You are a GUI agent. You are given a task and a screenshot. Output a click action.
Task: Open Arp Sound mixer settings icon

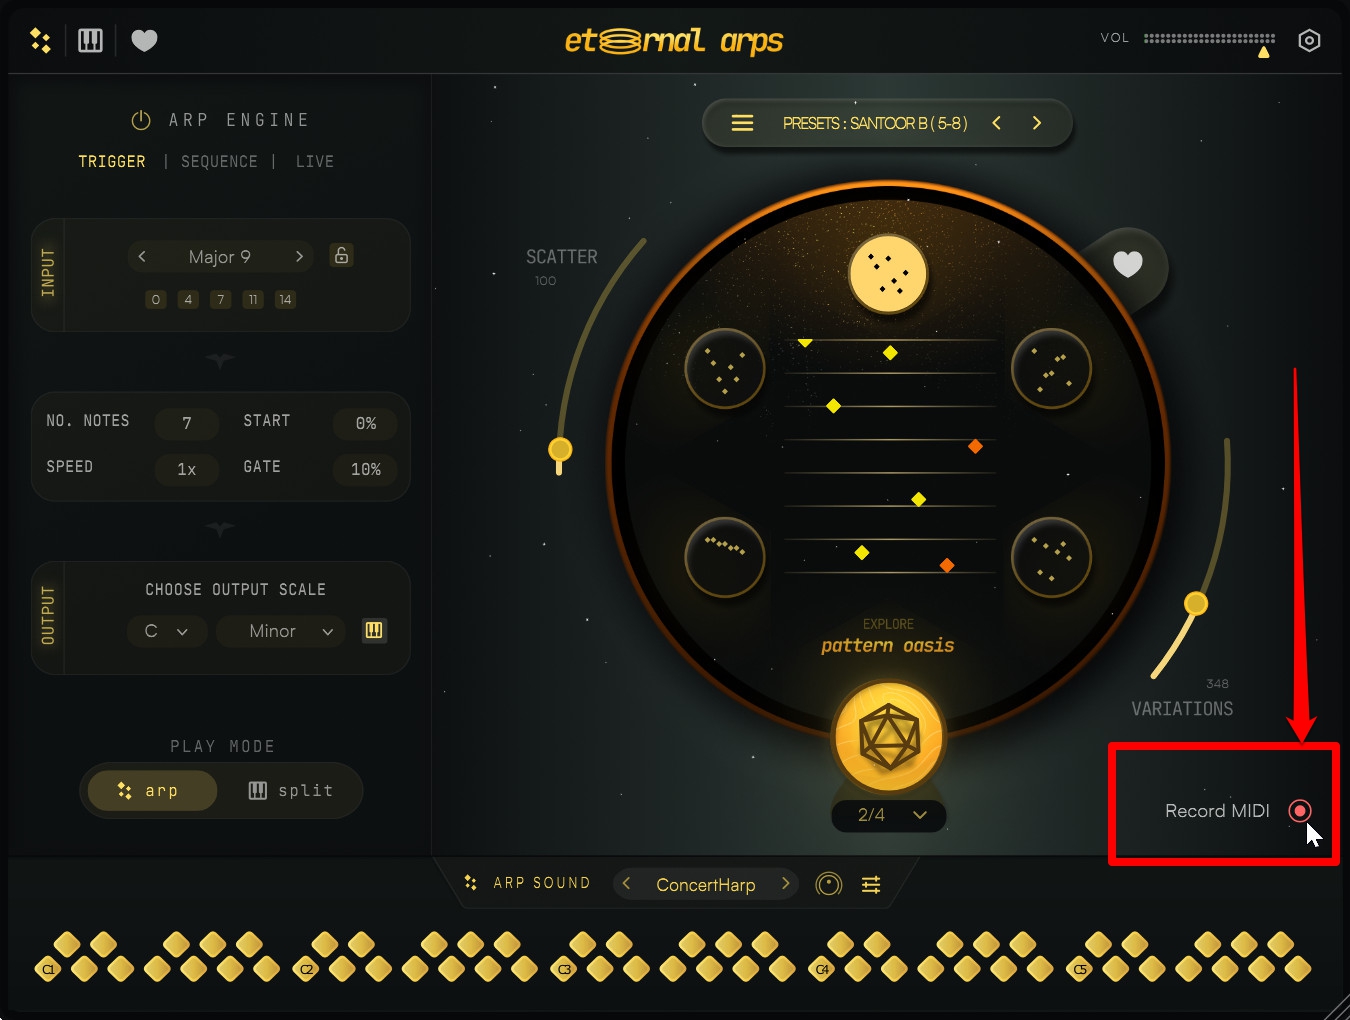click(x=871, y=884)
